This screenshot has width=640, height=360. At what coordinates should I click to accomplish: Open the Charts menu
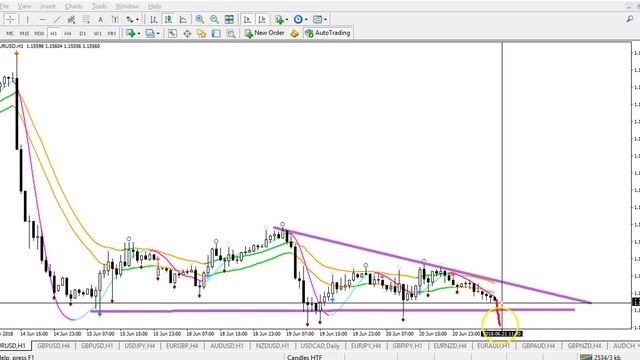[x=73, y=6]
